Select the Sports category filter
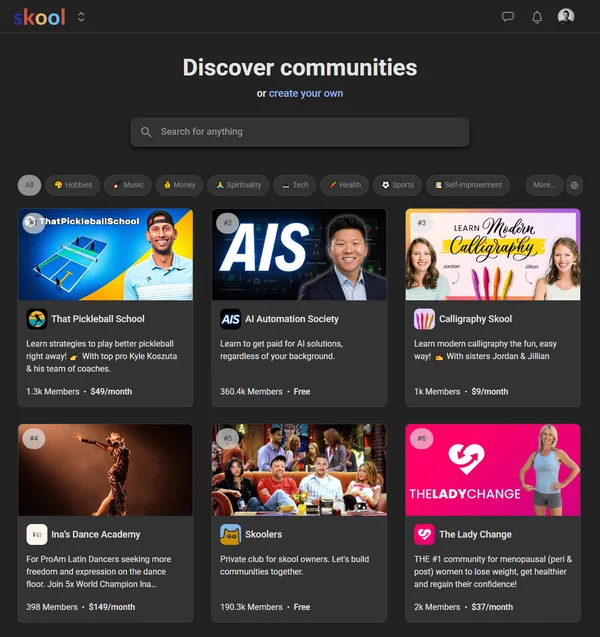 coord(397,185)
